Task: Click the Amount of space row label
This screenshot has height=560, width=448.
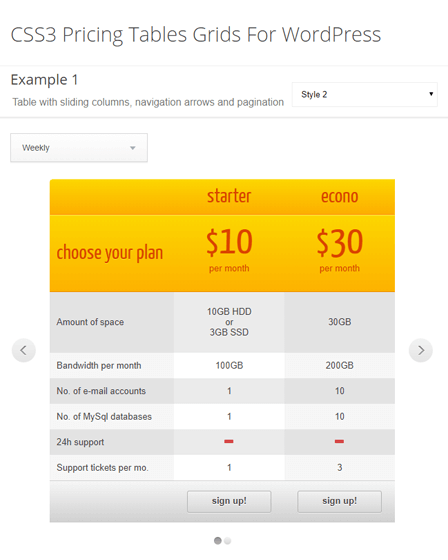Action: pos(90,322)
